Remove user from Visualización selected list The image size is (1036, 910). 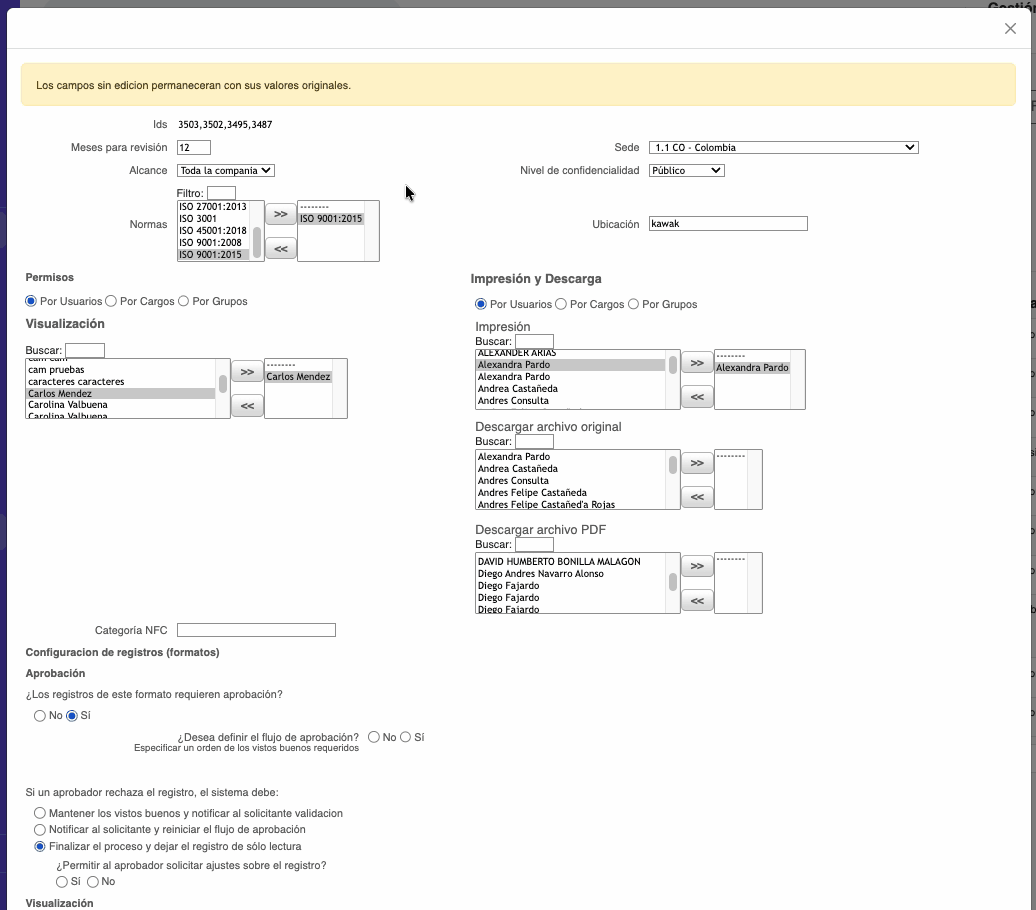247,406
